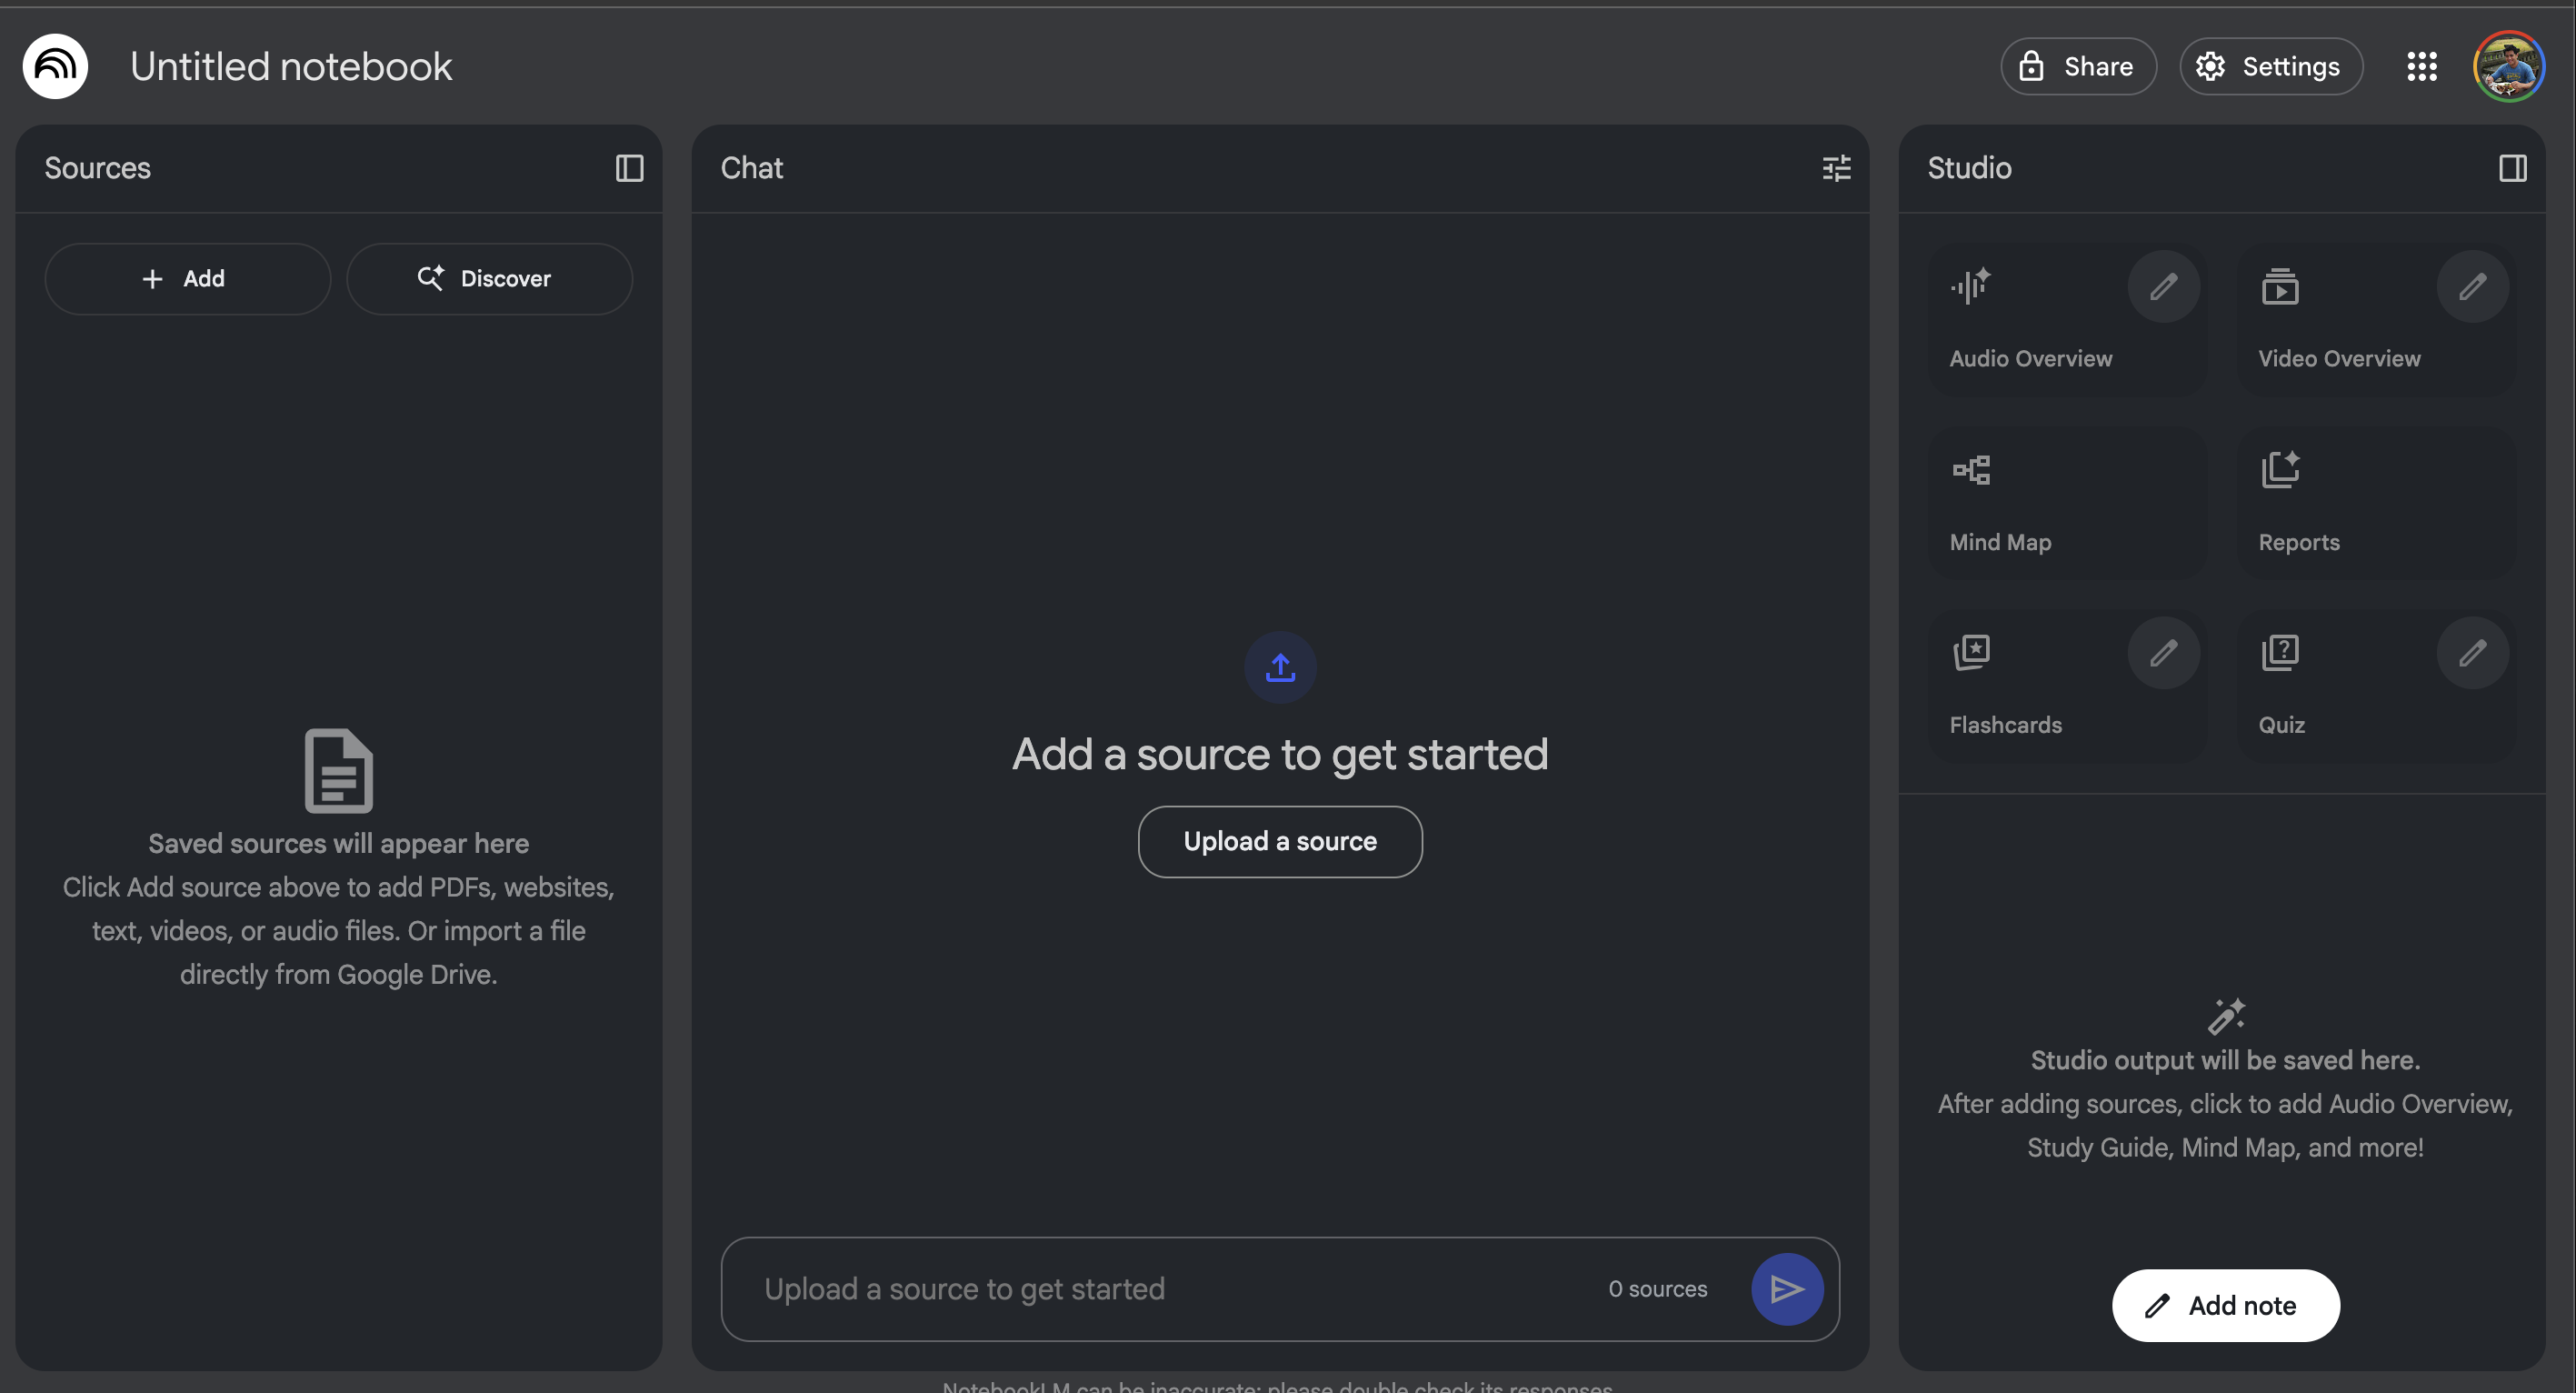The width and height of the screenshot is (2576, 1393).
Task: Edit Quiz options pencil icon
Action: (x=2472, y=653)
